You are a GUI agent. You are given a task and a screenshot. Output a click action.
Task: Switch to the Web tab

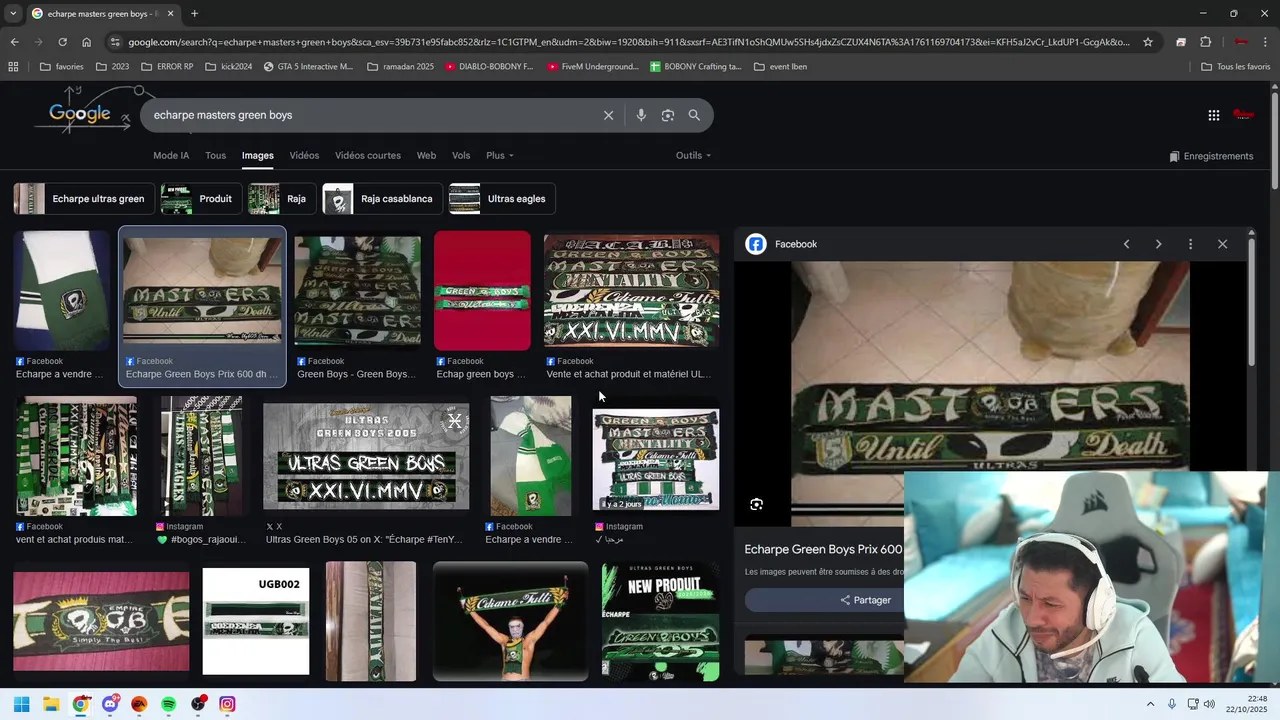click(x=426, y=156)
